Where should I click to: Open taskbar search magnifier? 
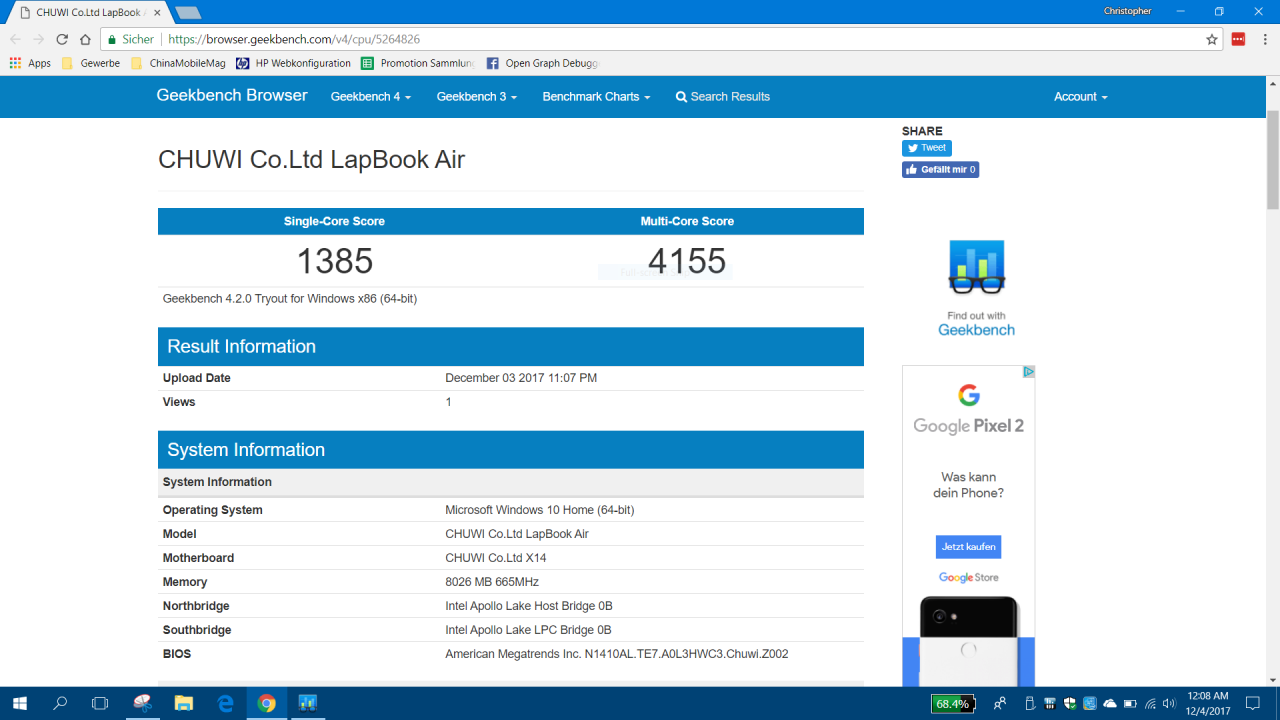(x=60, y=703)
